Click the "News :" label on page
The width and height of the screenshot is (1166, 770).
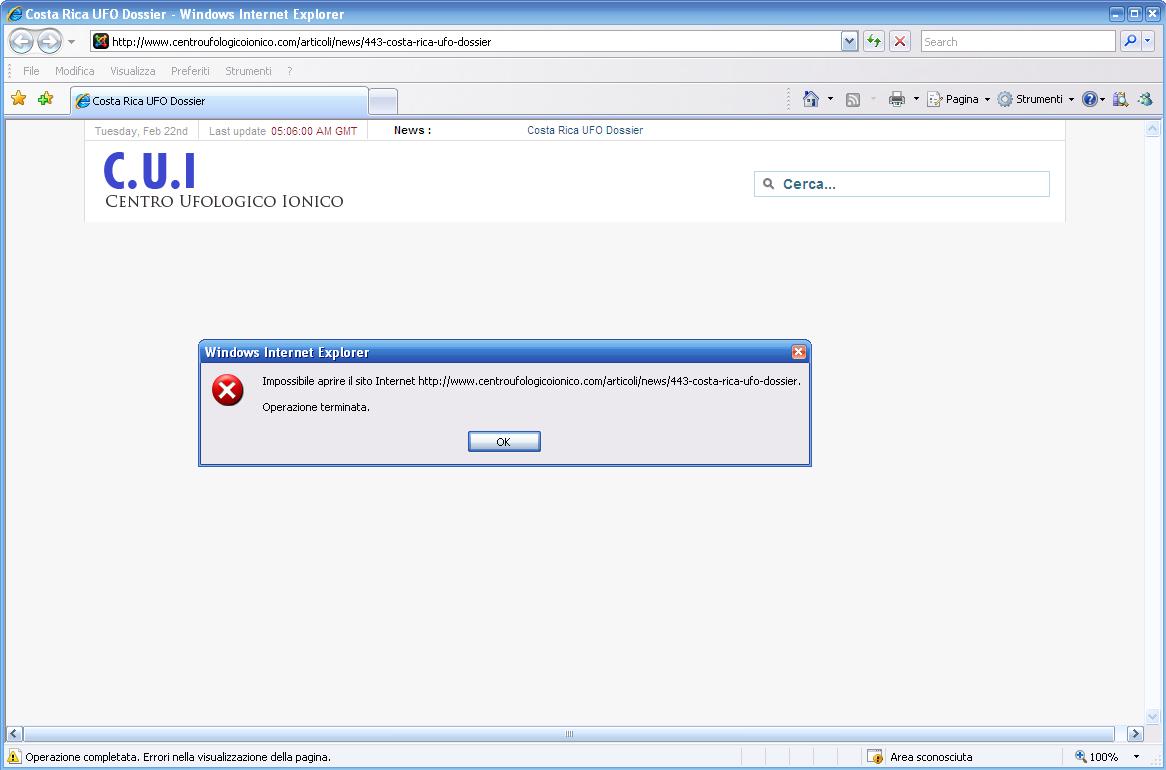(x=413, y=130)
